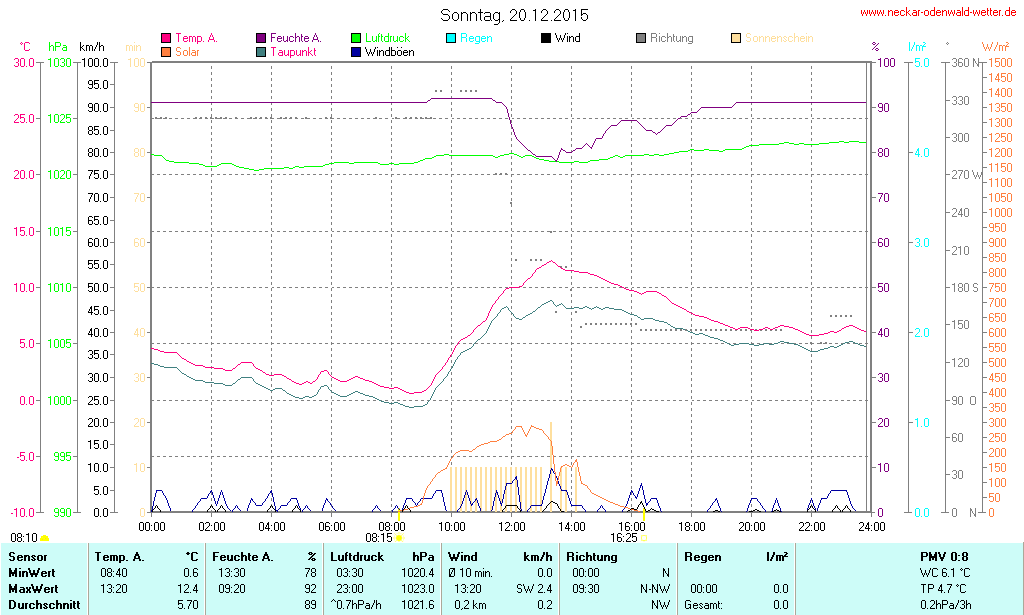Click the teal Taupunkt legend swatch

coord(261,51)
